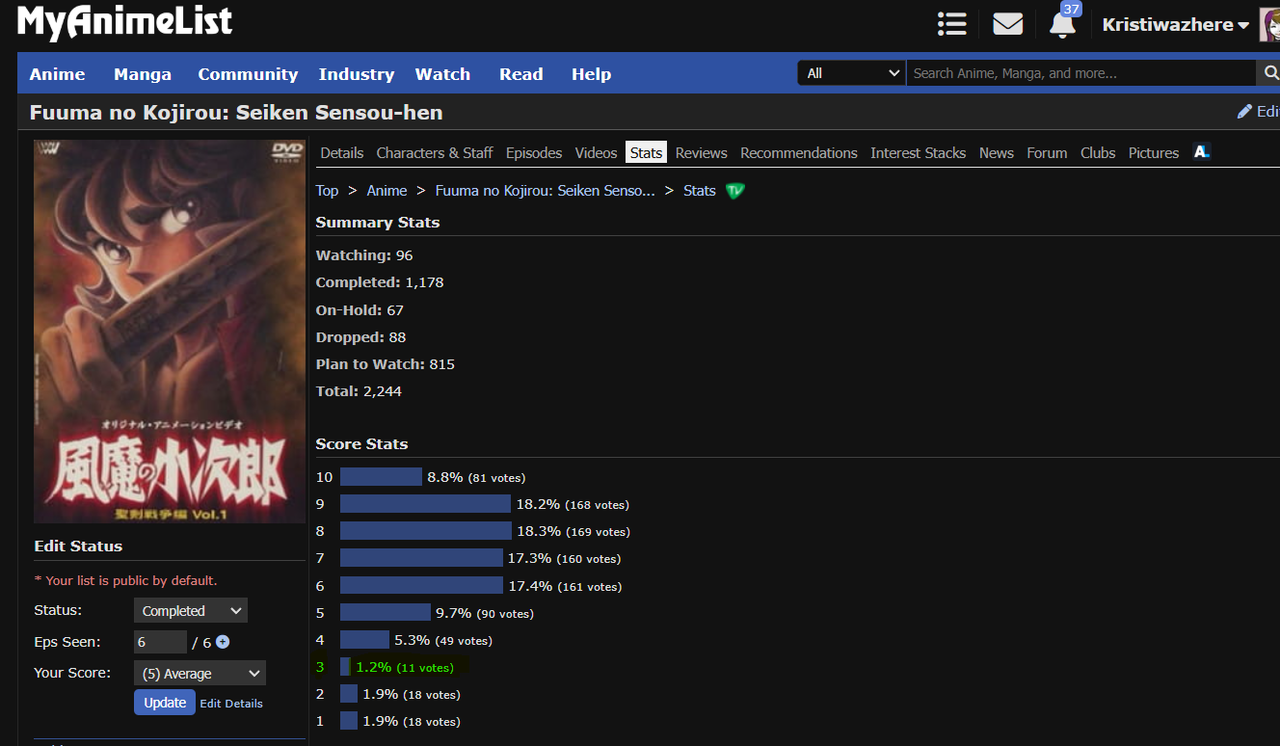Open the Anime menu
This screenshot has width=1280, height=746.
(x=57, y=74)
